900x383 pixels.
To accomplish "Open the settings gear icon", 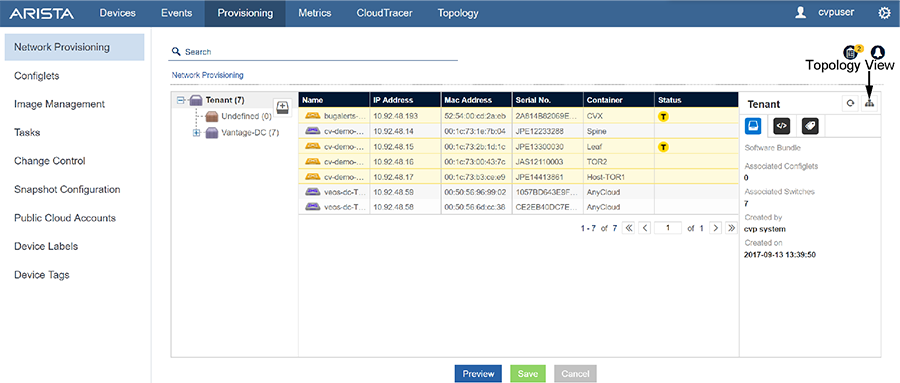I will click(885, 13).
